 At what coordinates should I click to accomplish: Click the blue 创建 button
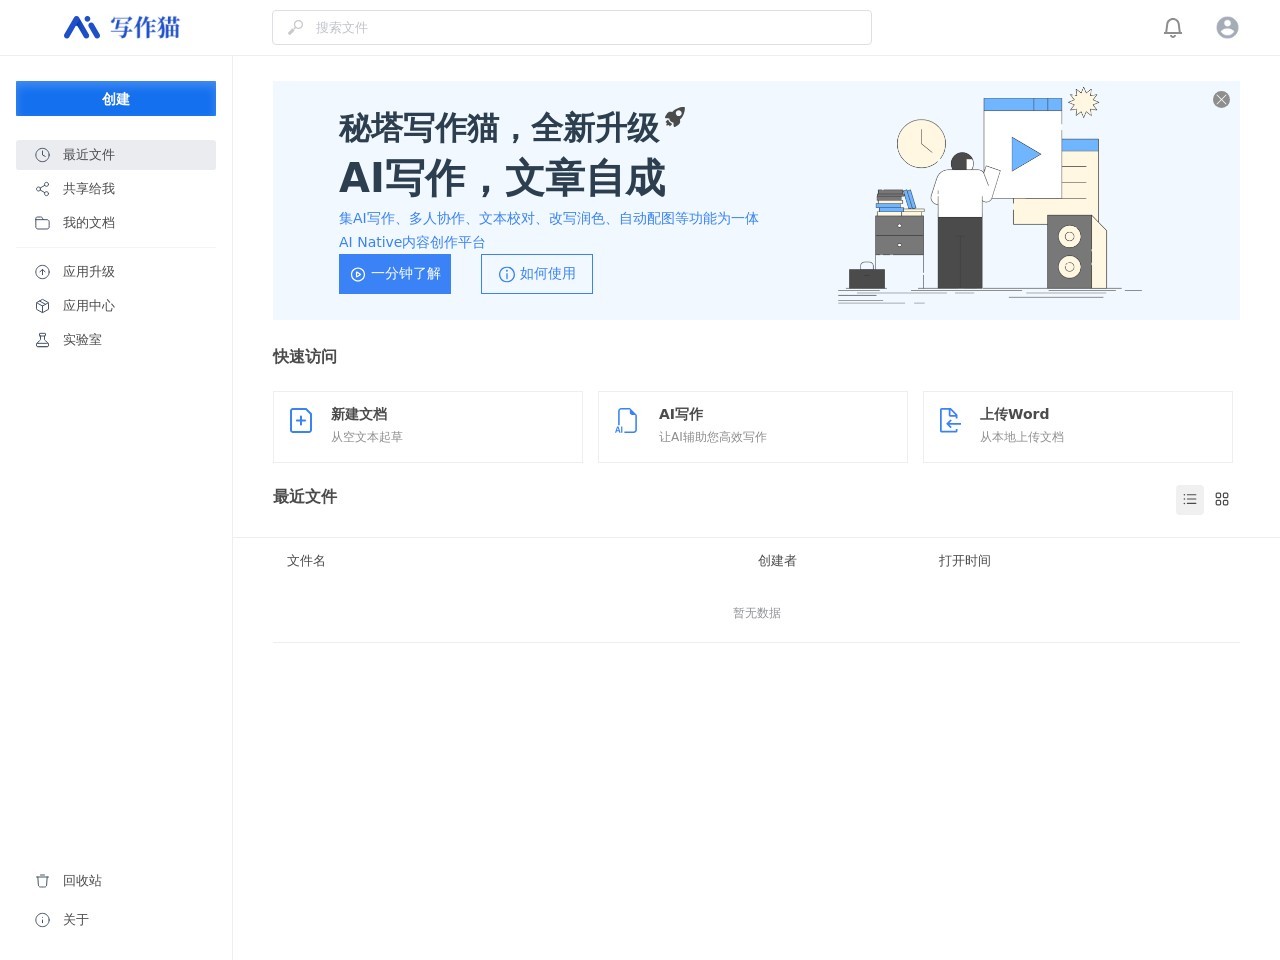[x=116, y=98]
